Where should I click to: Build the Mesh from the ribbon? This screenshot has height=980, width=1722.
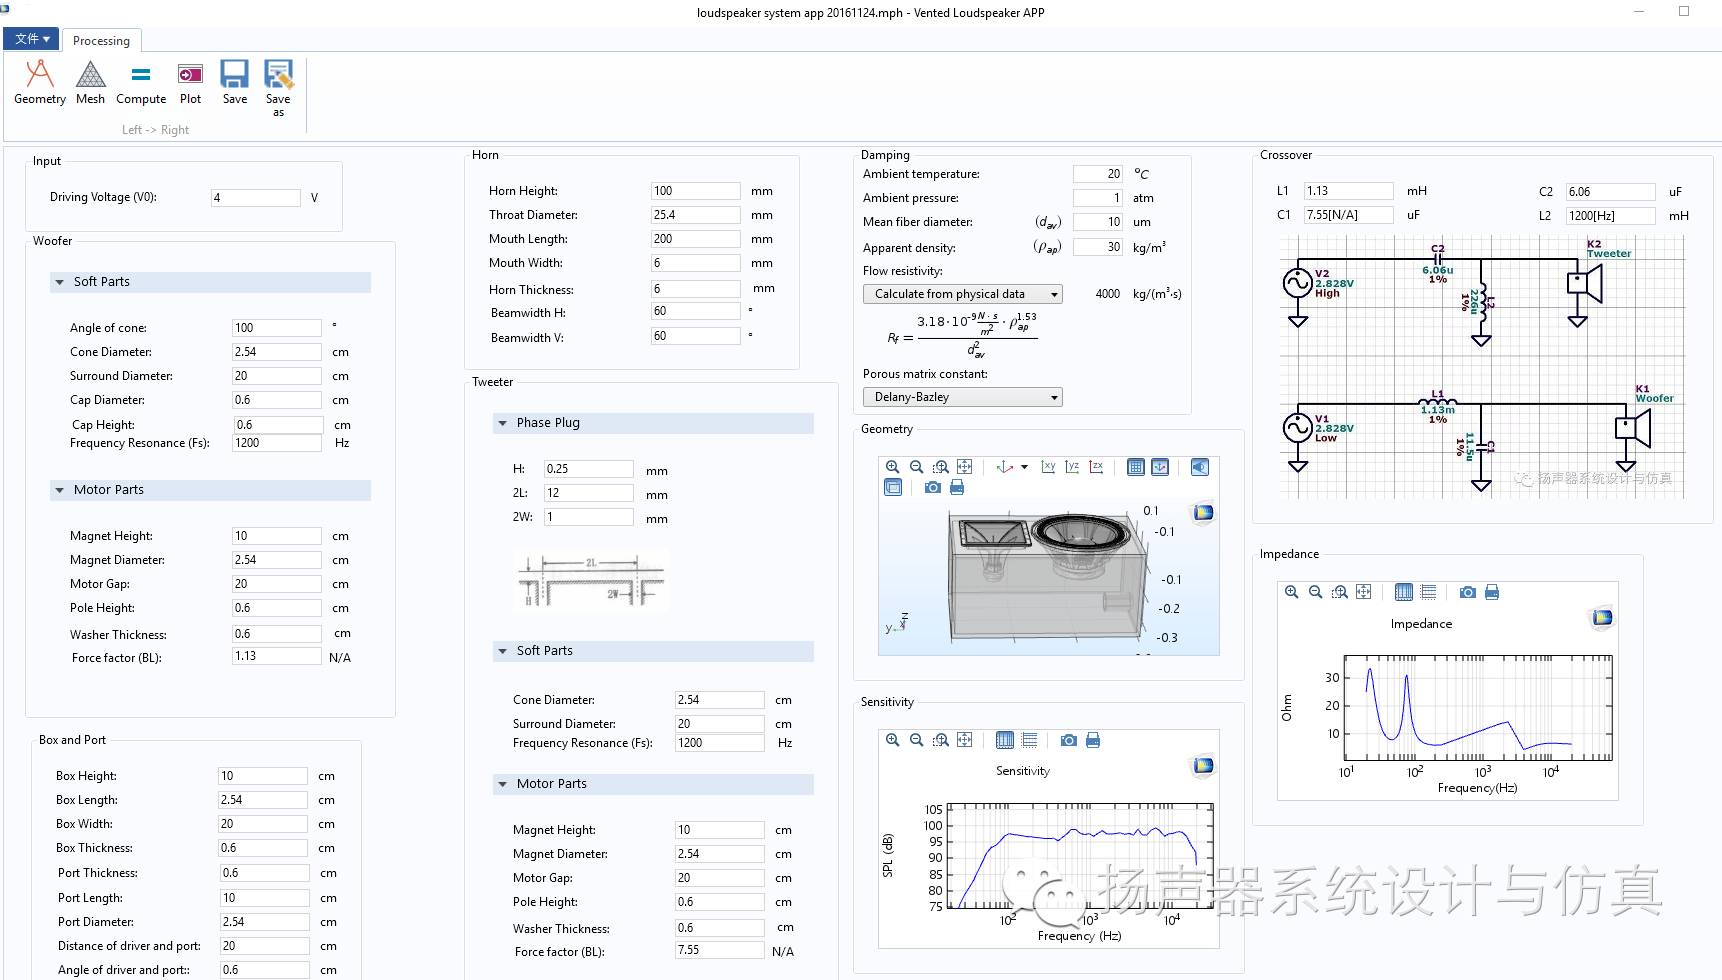point(90,81)
